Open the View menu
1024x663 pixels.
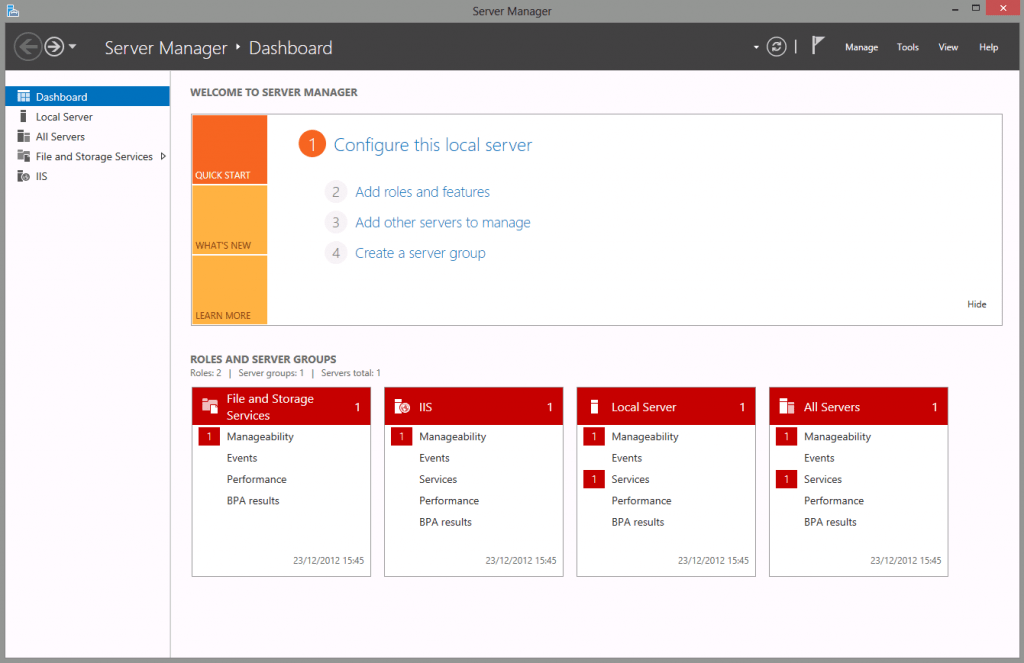[x=948, y=47]
